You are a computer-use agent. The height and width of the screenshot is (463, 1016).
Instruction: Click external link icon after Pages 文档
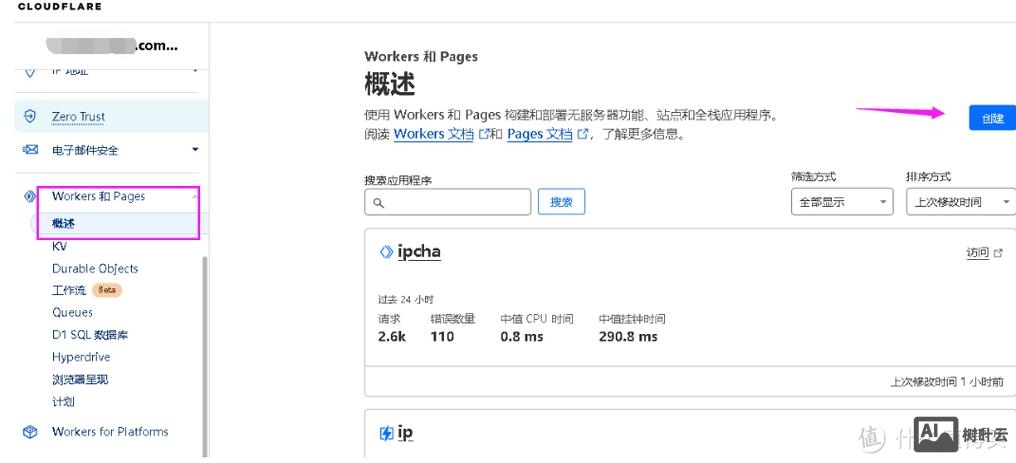coord(583,134)
